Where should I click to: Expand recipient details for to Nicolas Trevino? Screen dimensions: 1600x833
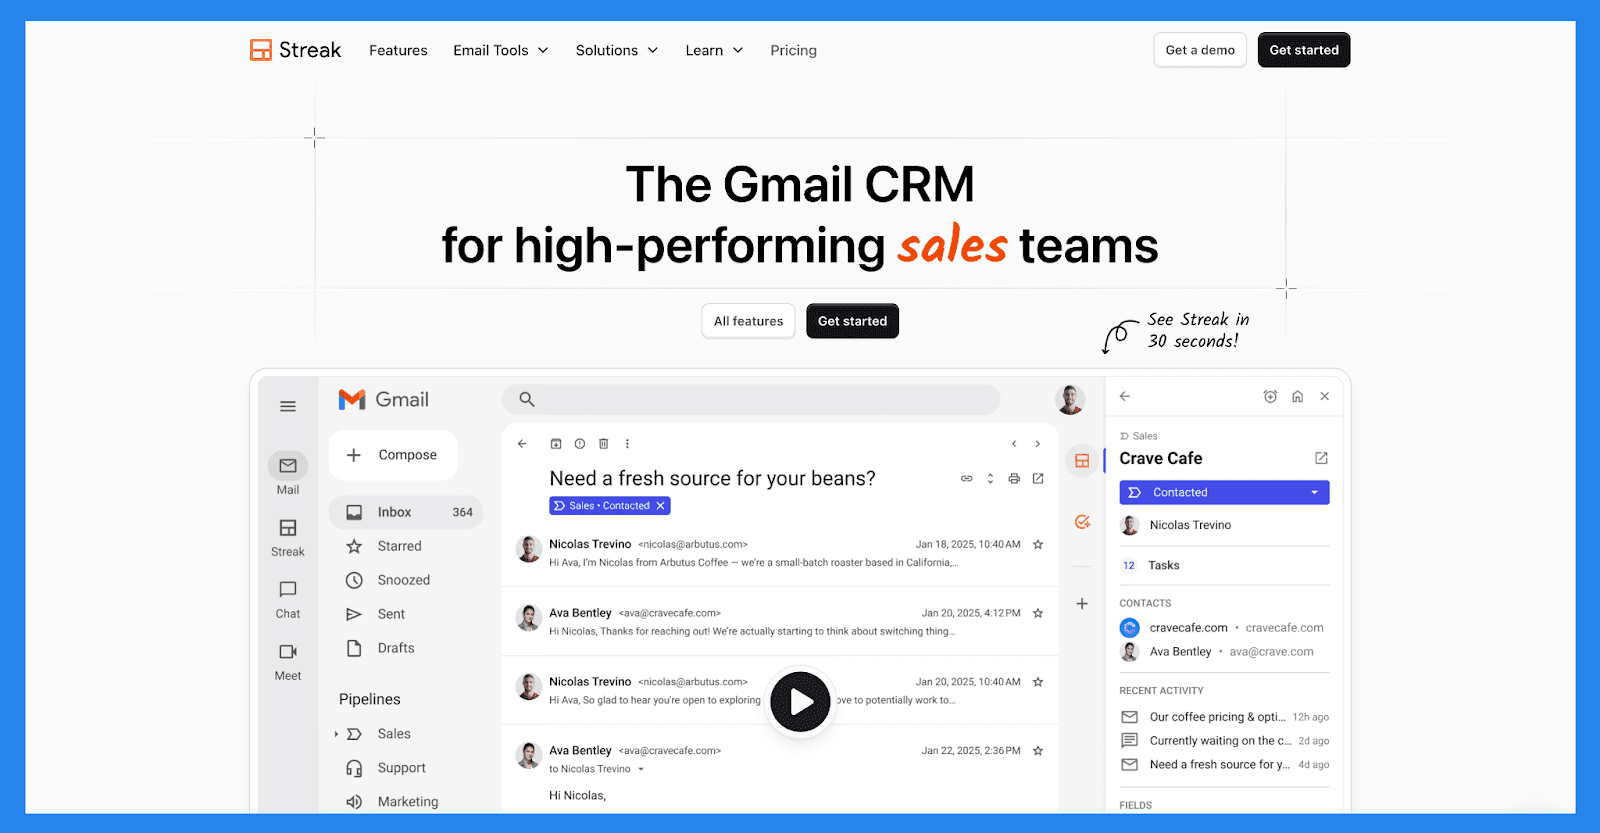[641, 770]
